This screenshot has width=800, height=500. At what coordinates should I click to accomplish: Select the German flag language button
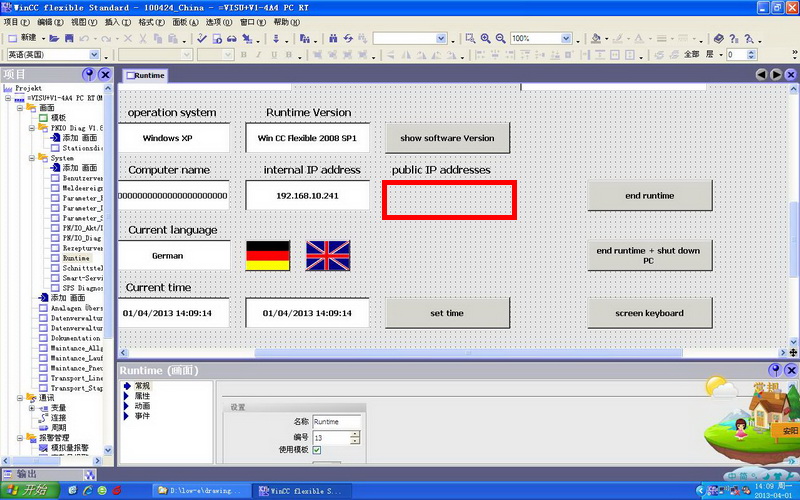pos(268,256)
